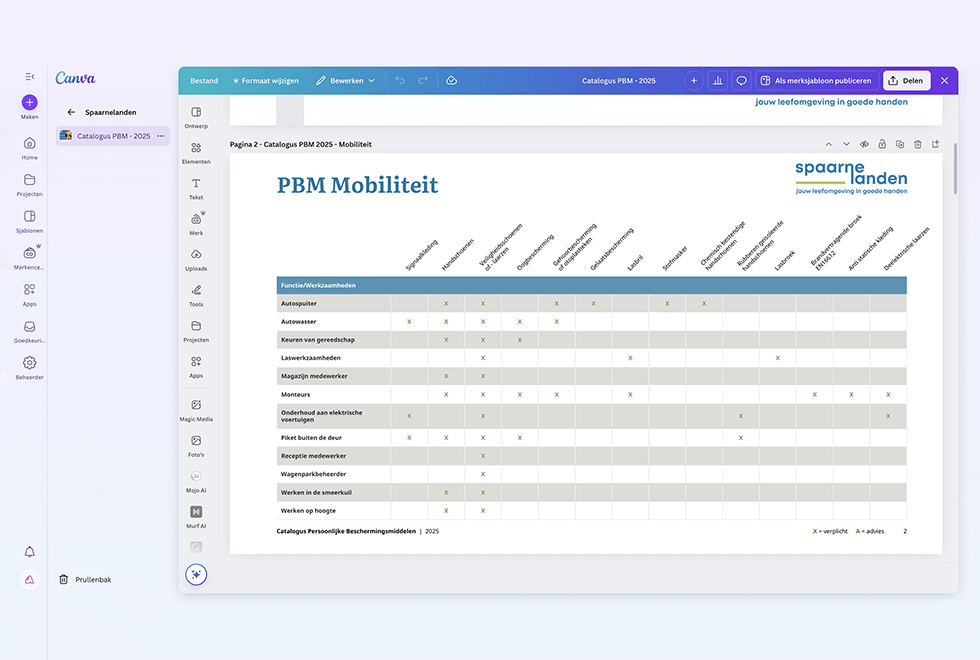Viewport: 980px width, 660px height.
Task: Open Formaat wijzigen menu
Action: point(266,81)
